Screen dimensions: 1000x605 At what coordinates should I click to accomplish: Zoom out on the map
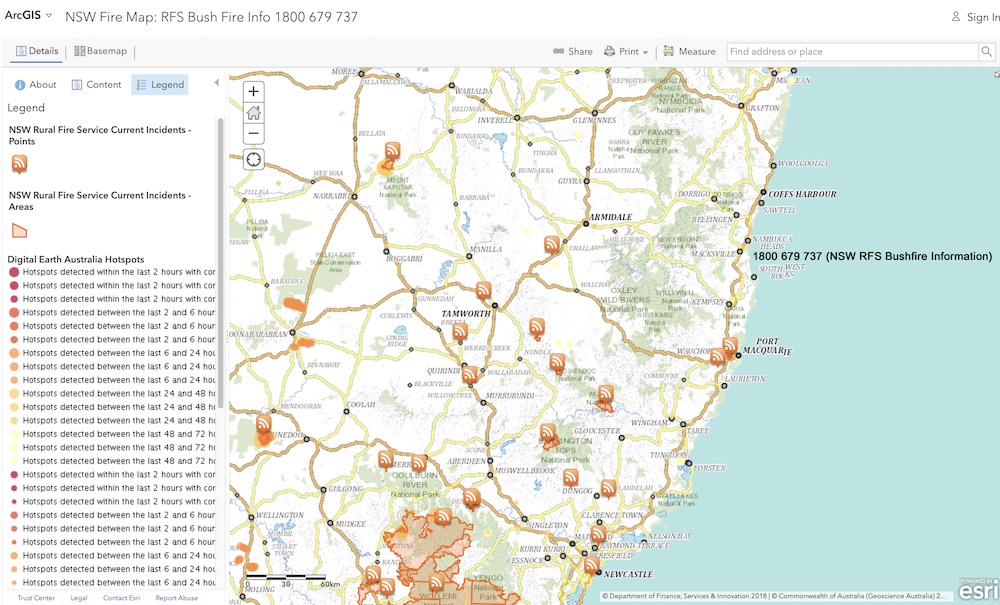tap(253, 133)
